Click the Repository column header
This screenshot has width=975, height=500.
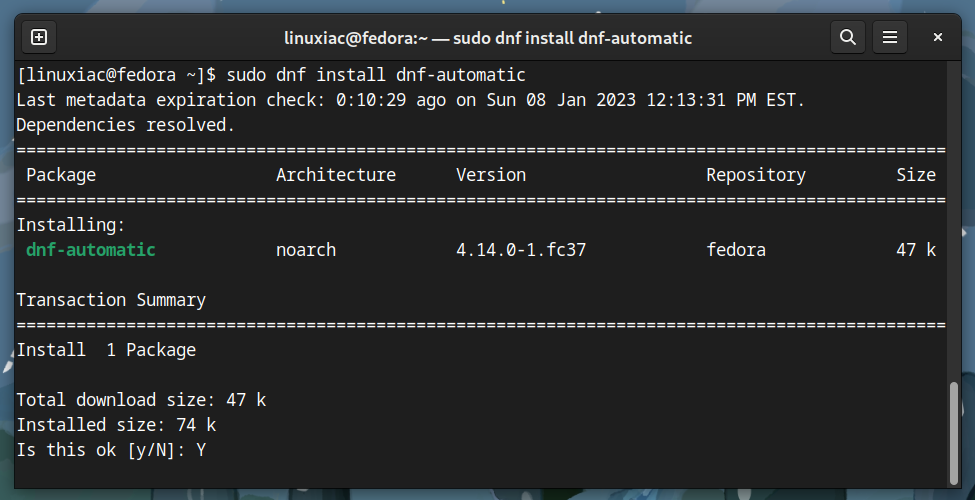click(756, 175)
